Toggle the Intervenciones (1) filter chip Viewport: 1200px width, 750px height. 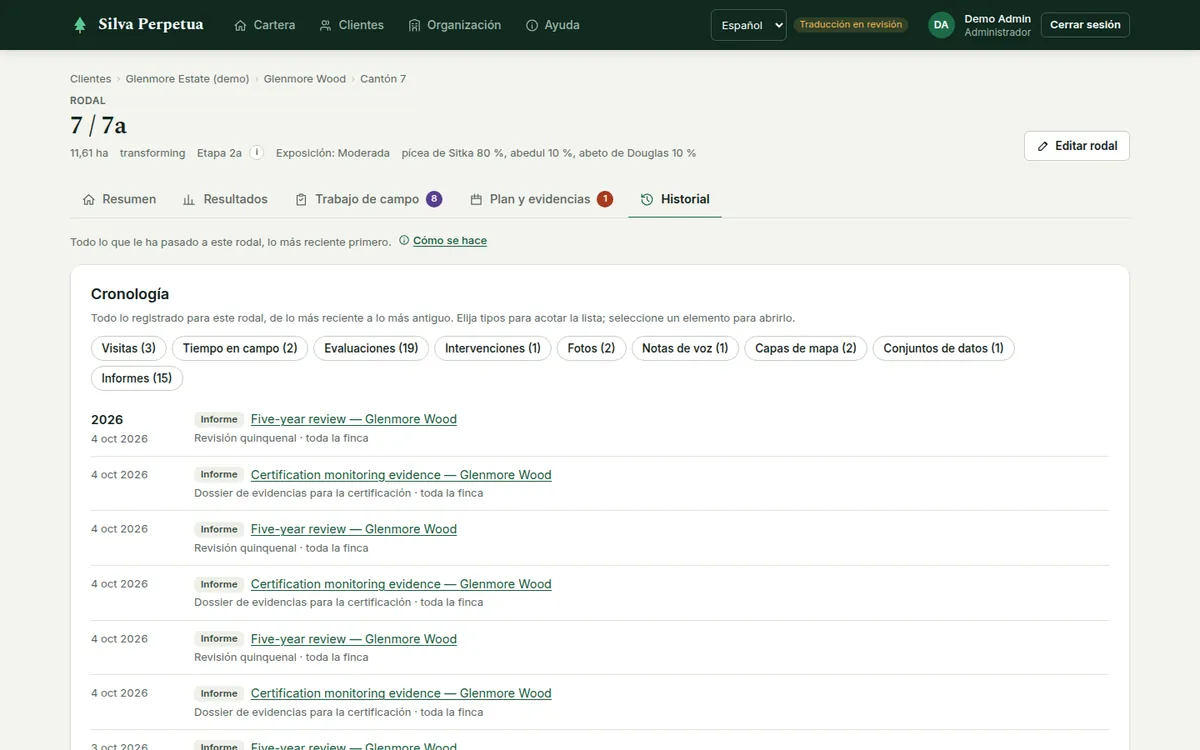coord(493,348)
